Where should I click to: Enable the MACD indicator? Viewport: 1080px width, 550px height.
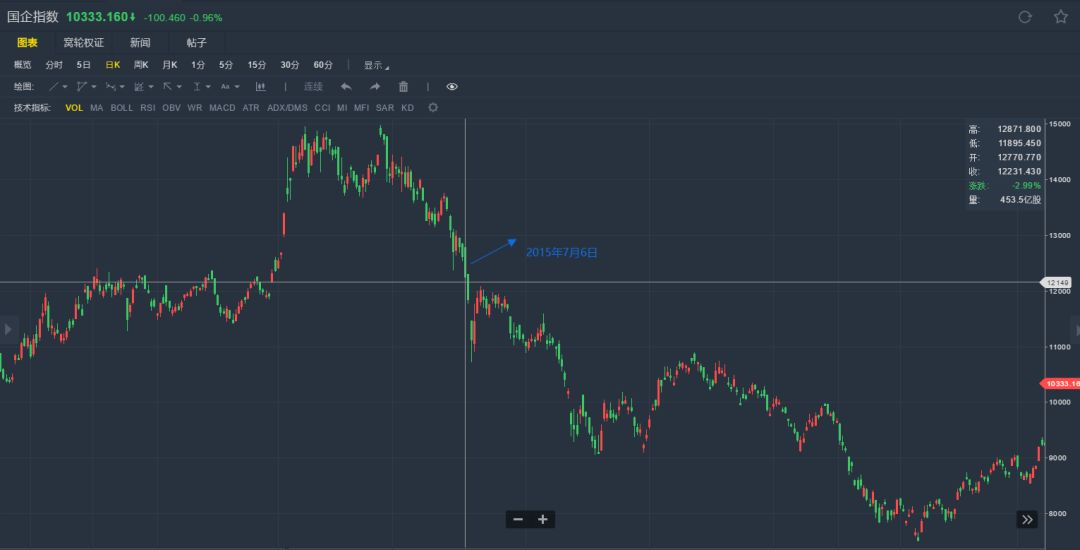click(x=222, y=107)
